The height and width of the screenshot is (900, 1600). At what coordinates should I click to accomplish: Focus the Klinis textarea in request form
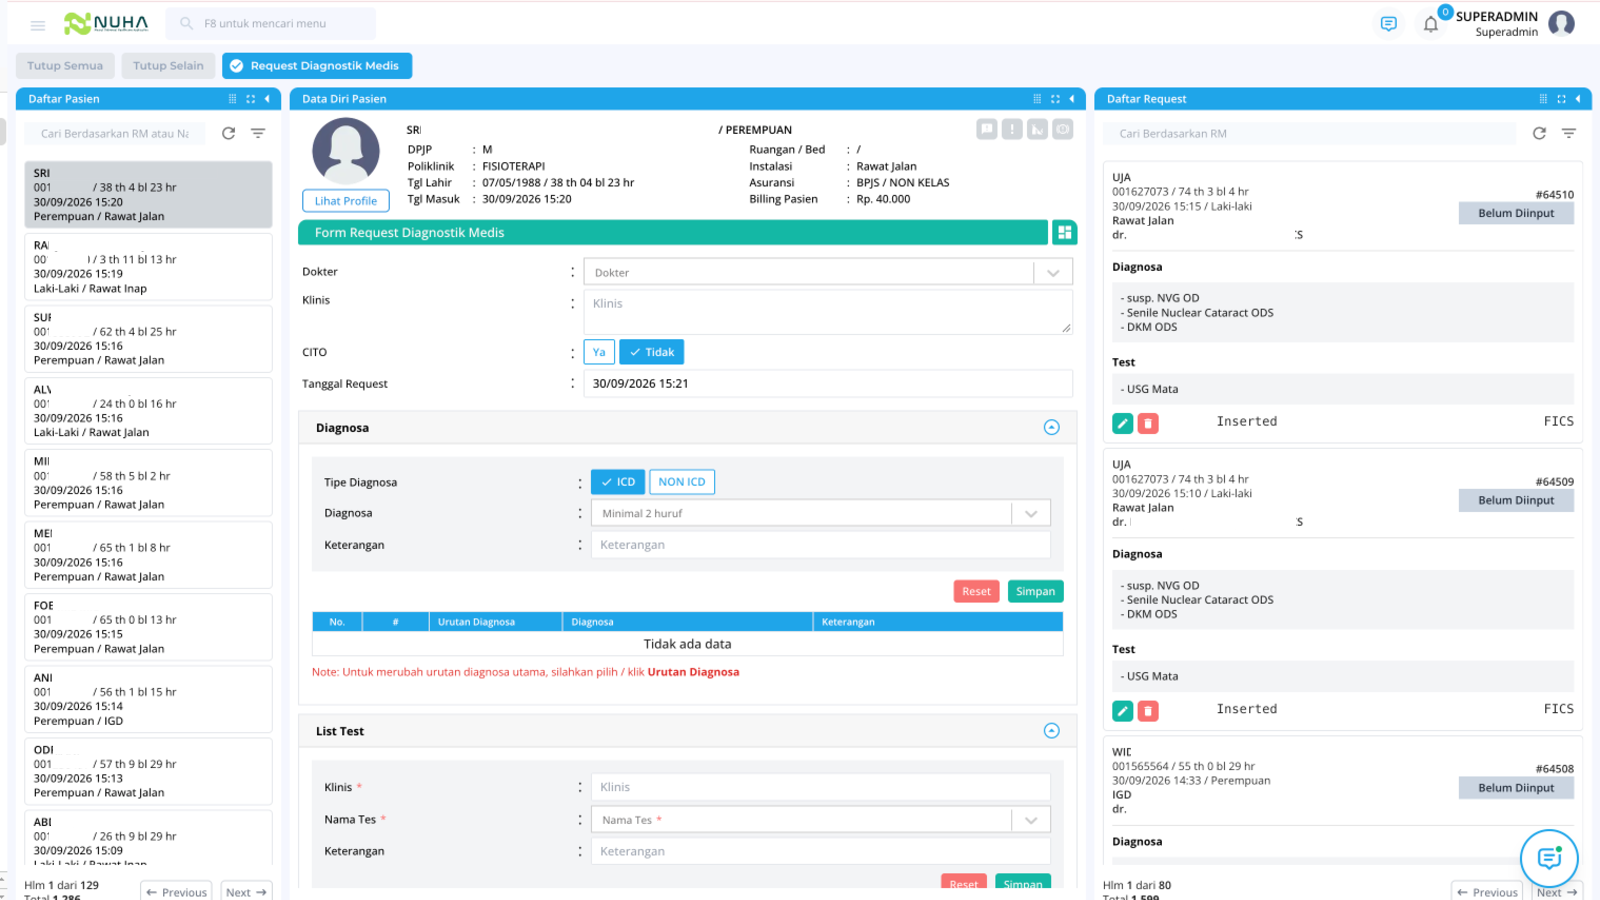[828, 312]
